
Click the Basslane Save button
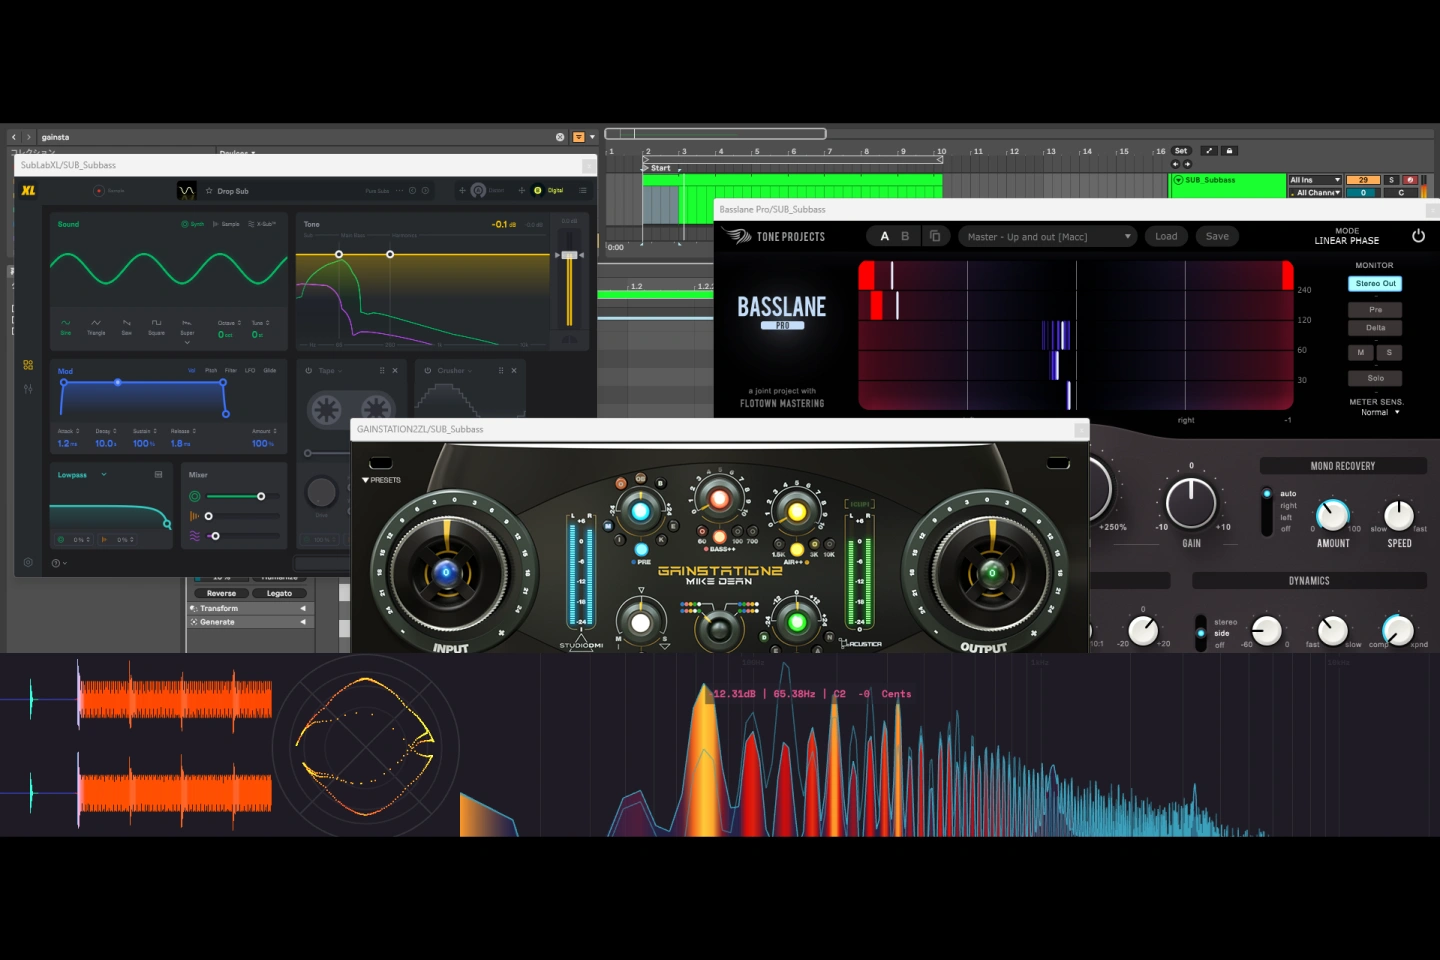(x=1217, y=236)
